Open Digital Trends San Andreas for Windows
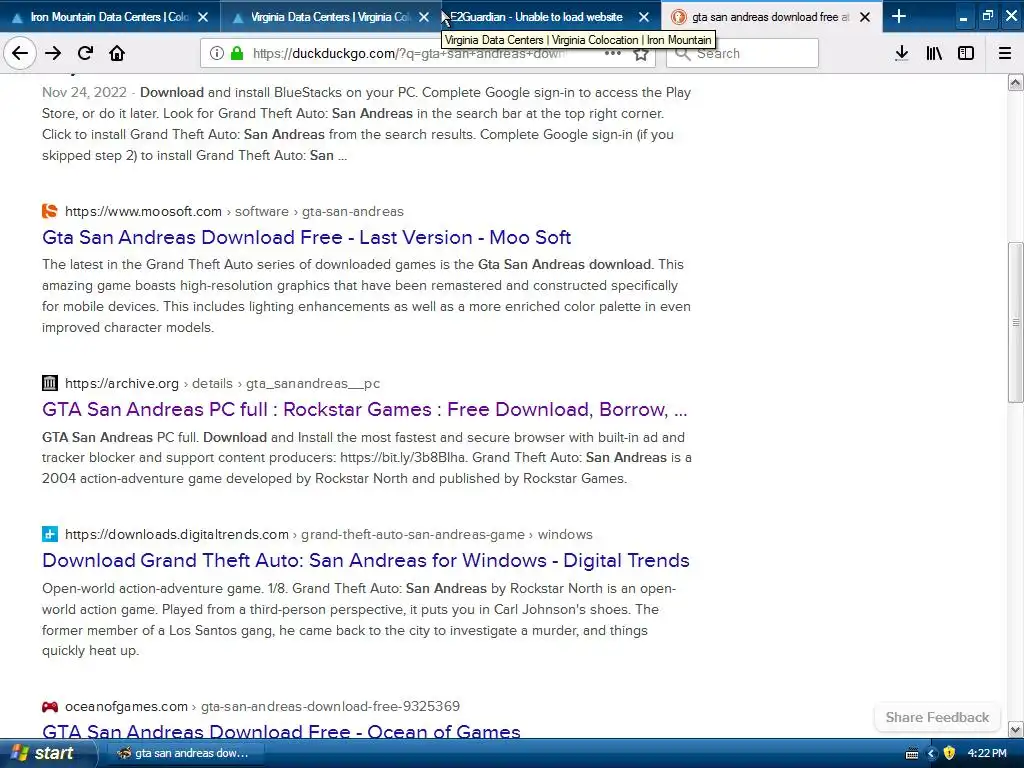 [x=366, y=560]
